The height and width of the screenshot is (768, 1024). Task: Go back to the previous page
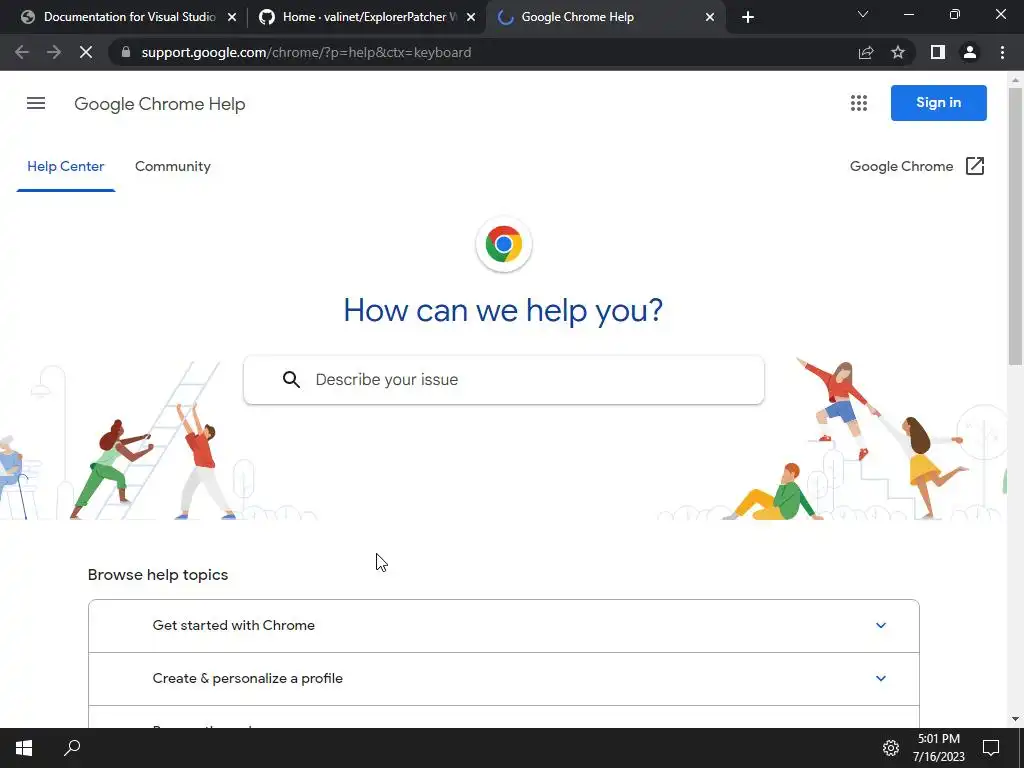22,52
